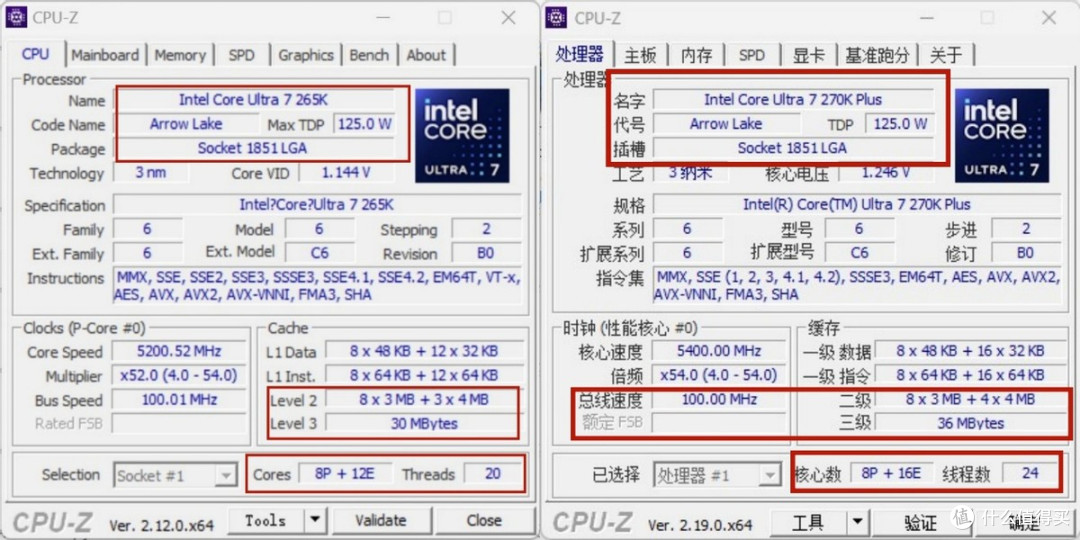
Task: Open the 关于 tab
Action: coord(946,55)
